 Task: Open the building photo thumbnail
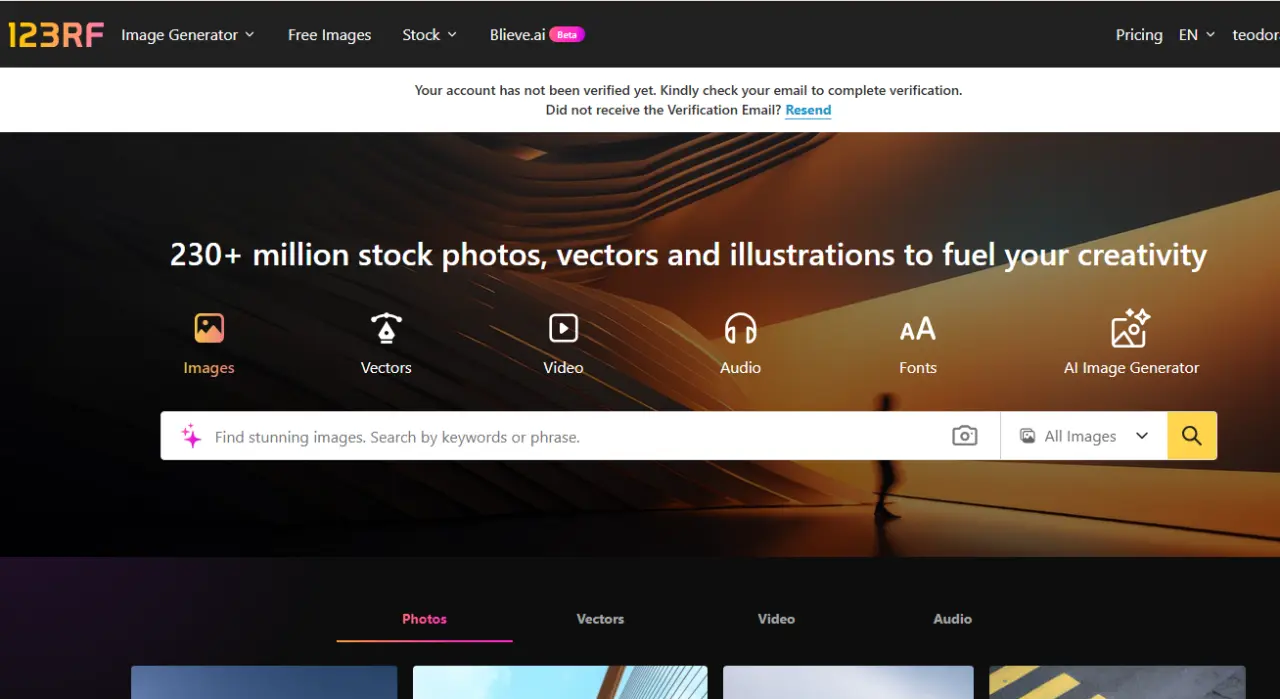pyautogui.click(x=560, y=682)
